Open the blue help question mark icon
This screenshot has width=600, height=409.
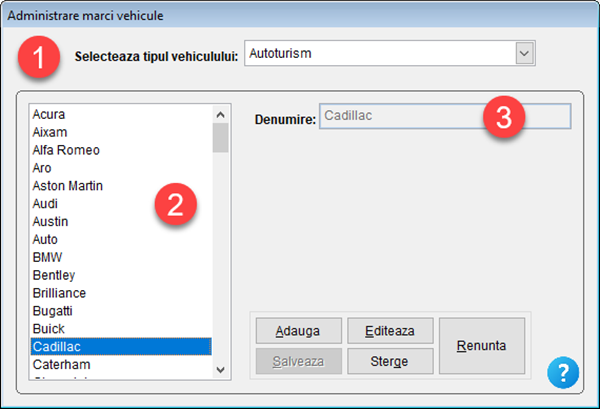tap(563, 372)
